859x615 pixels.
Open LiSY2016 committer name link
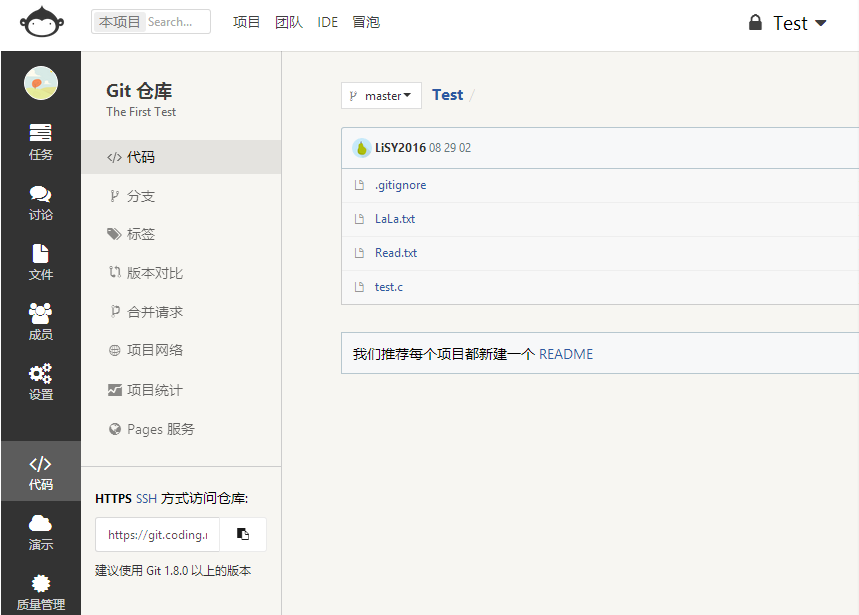tap(400, 148)
